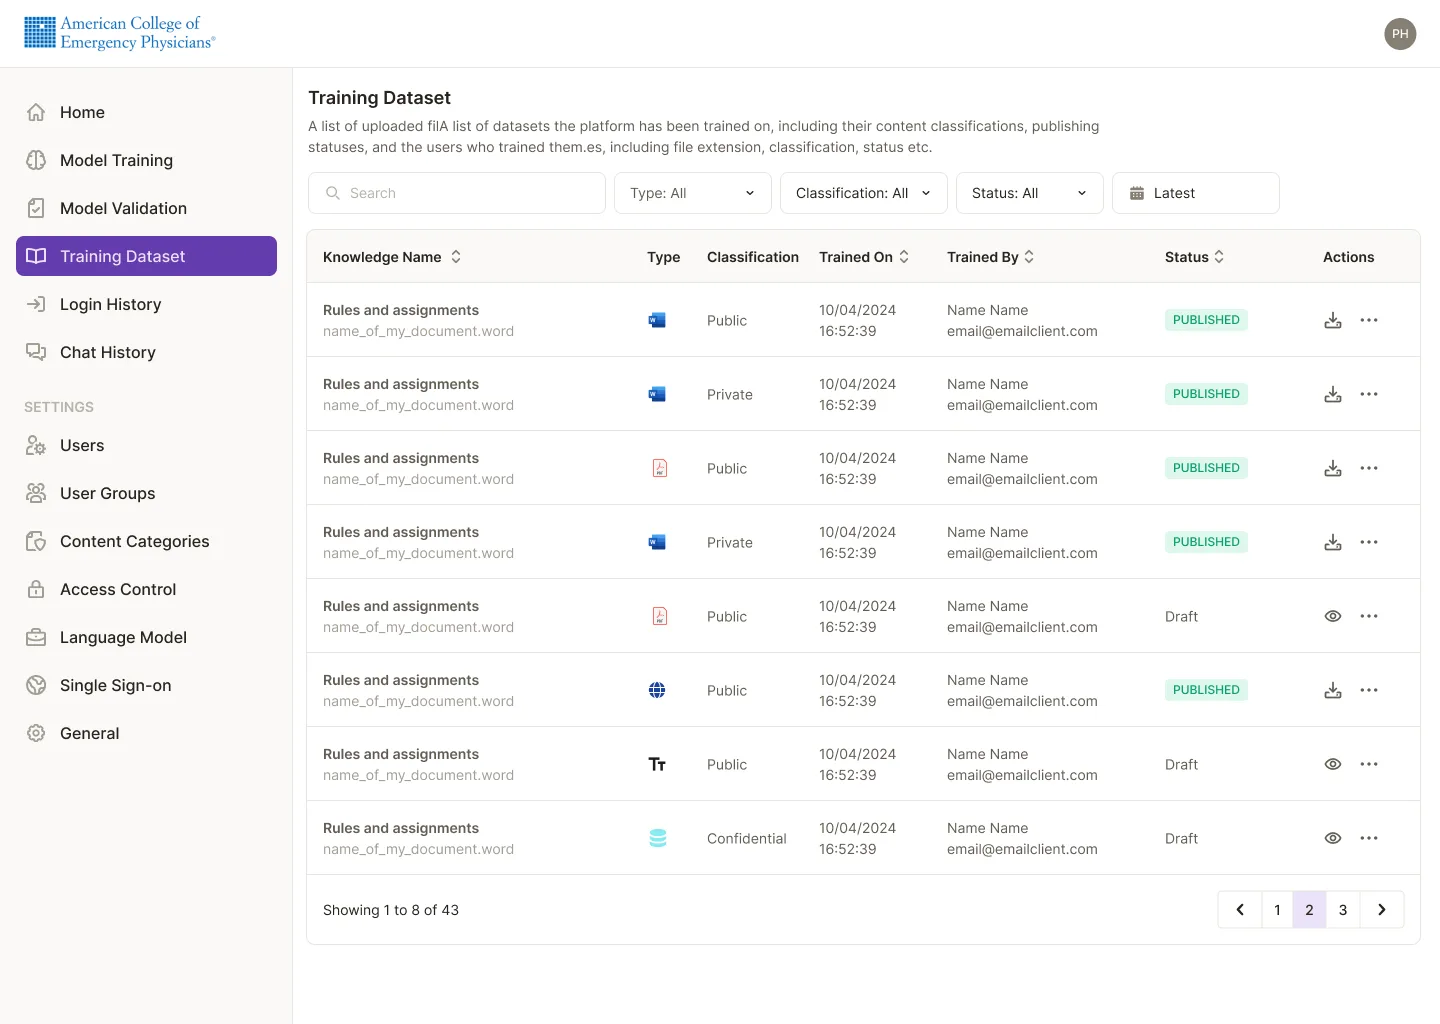Open Model Validation page
This screenshot has width=1440, height=1024.
[x=146, y=208]
